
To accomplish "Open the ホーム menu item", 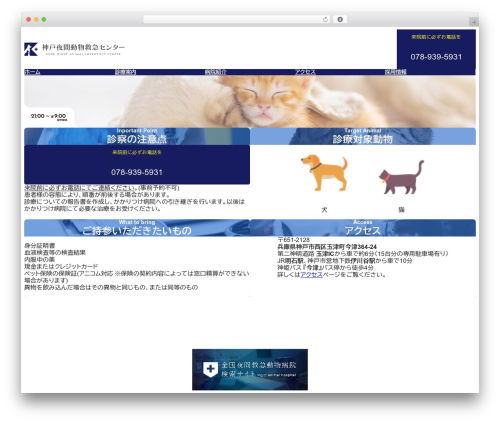I will tap(32, 72).
